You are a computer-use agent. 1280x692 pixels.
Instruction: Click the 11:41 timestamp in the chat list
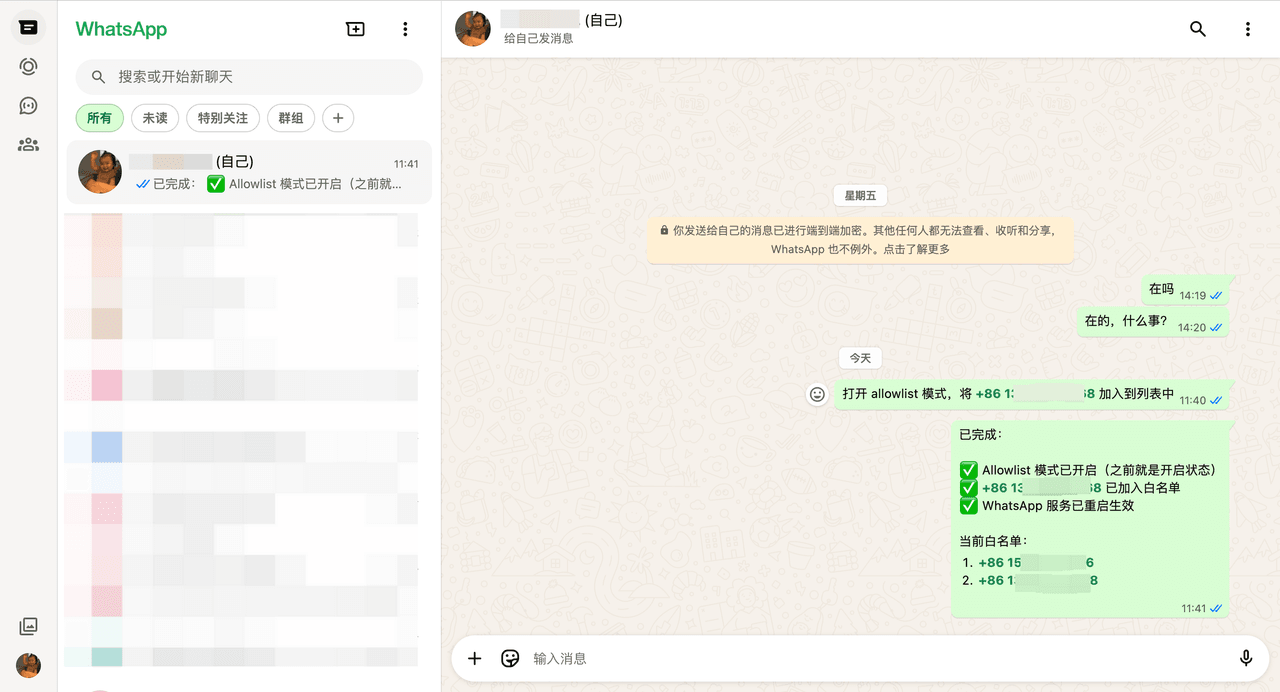pos(406,164)
